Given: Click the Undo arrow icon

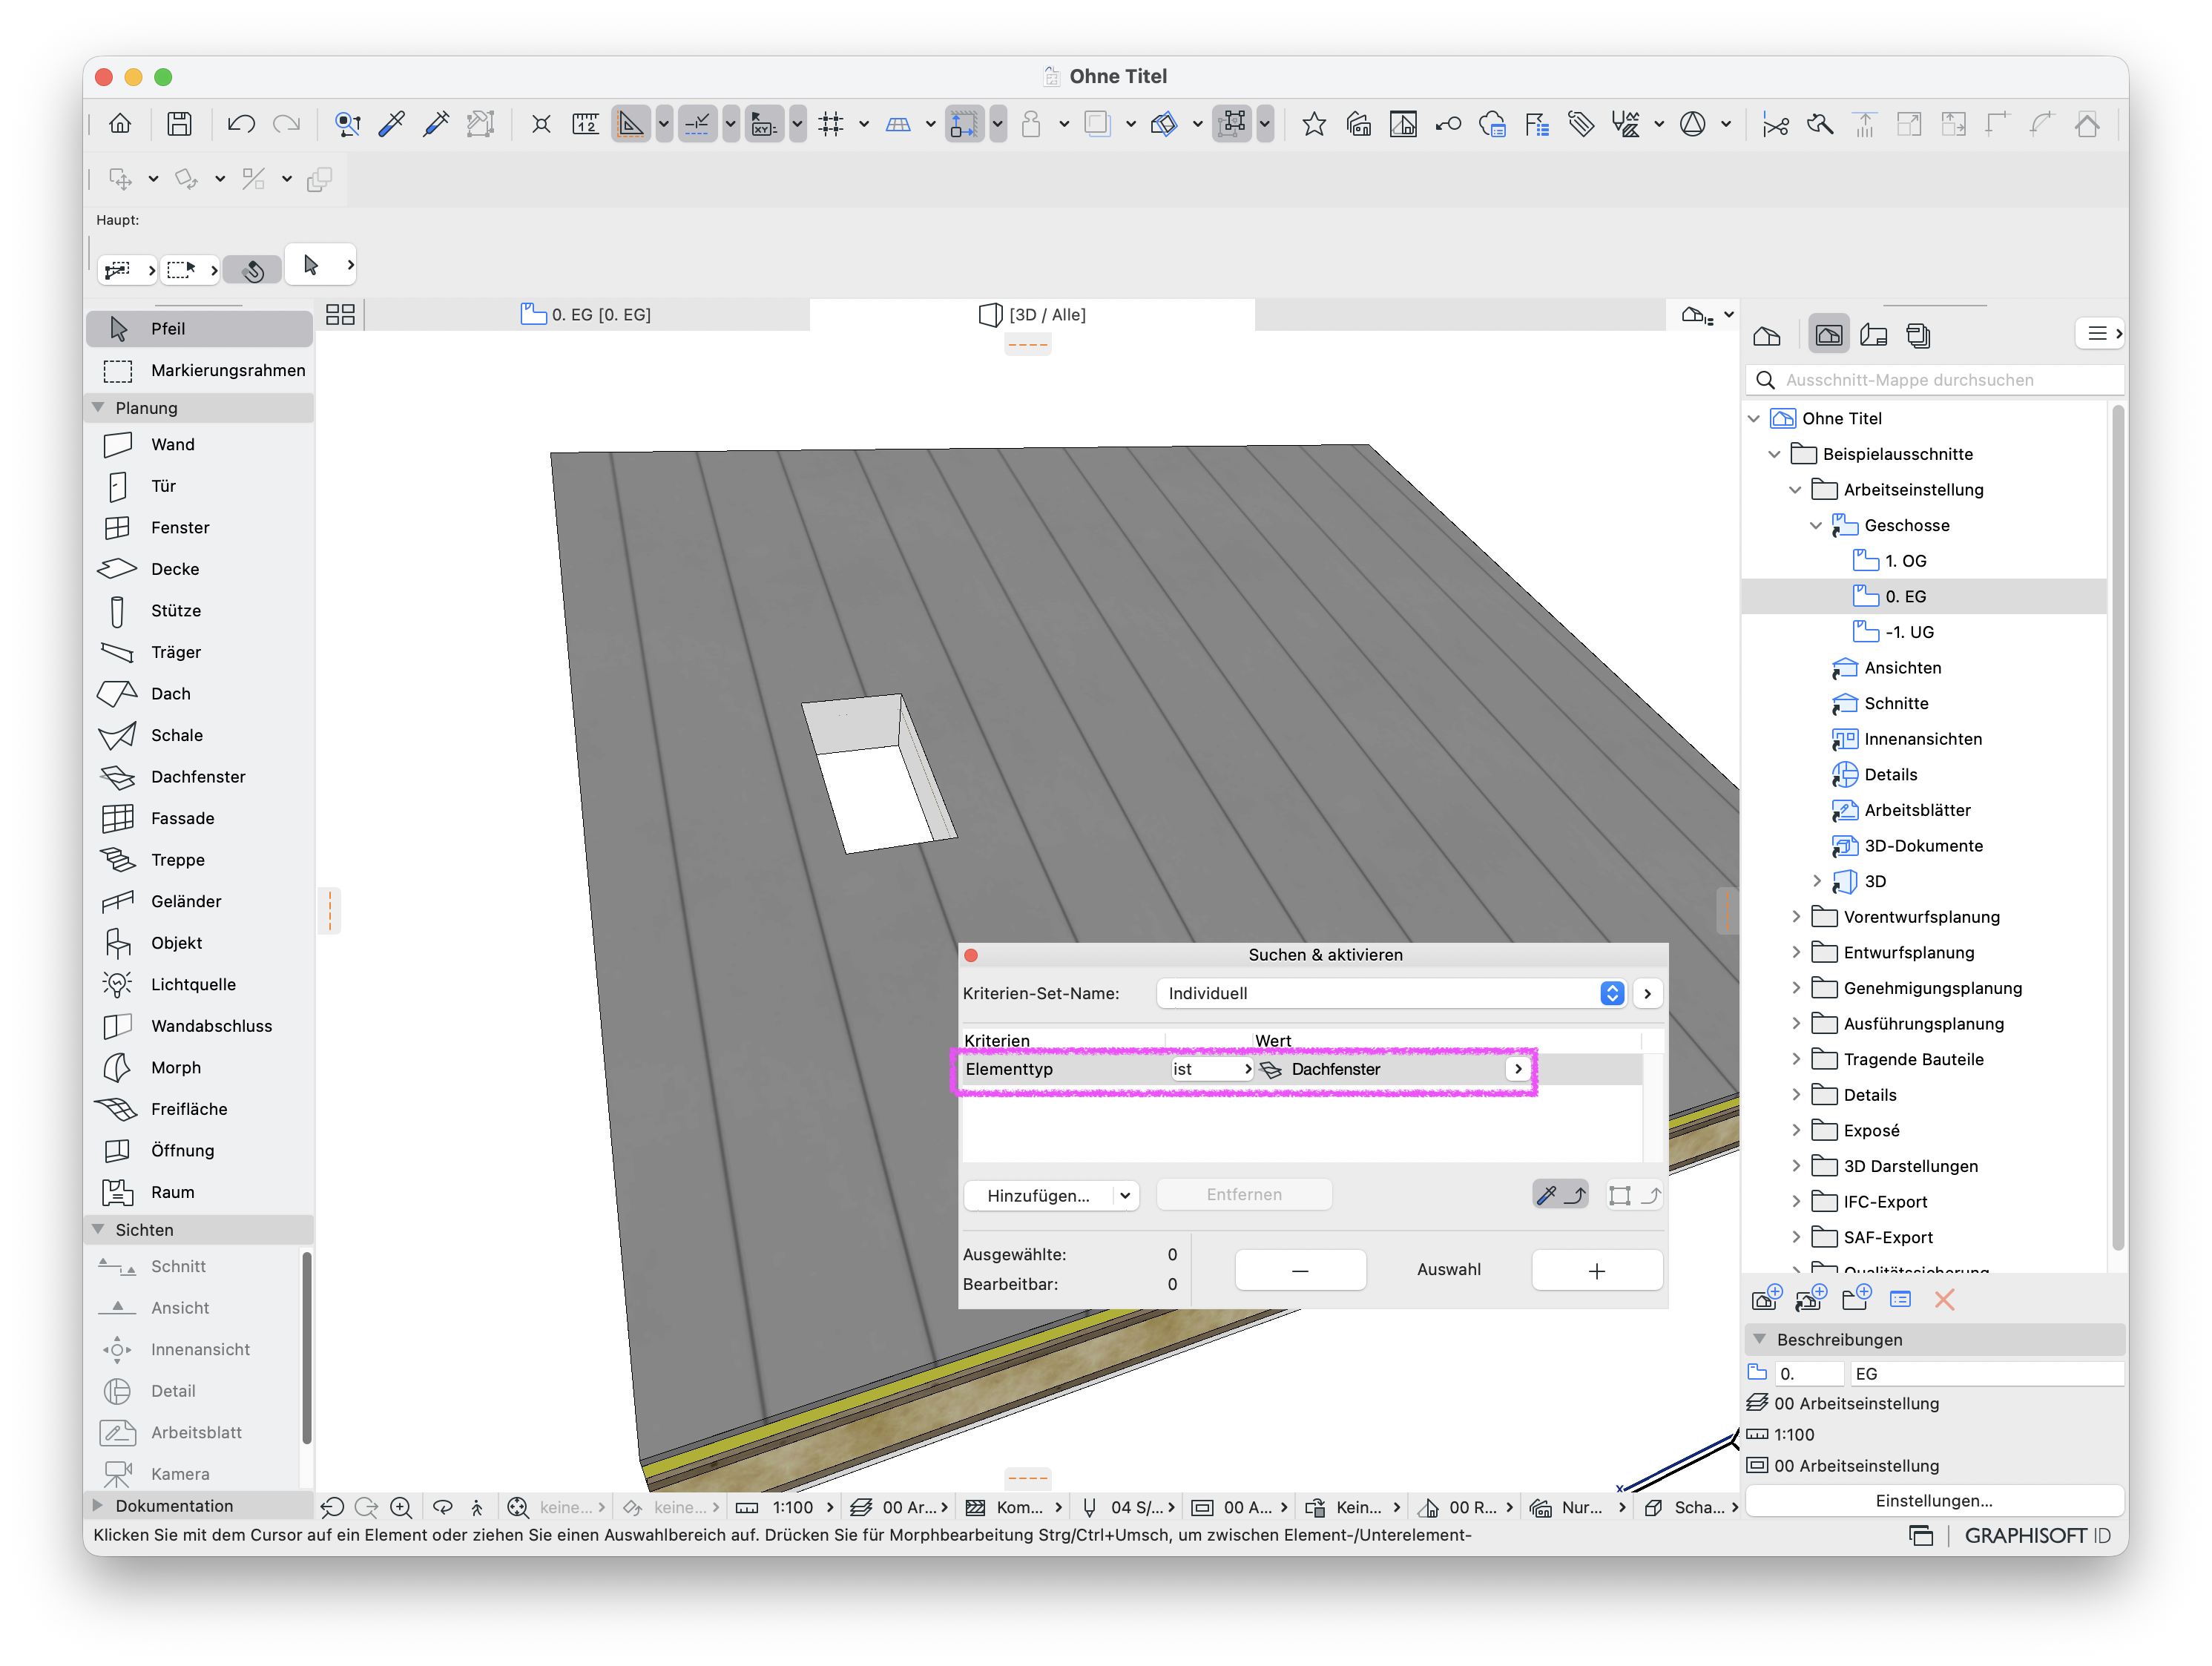Looking at the screenshot, I should (241, 124).
